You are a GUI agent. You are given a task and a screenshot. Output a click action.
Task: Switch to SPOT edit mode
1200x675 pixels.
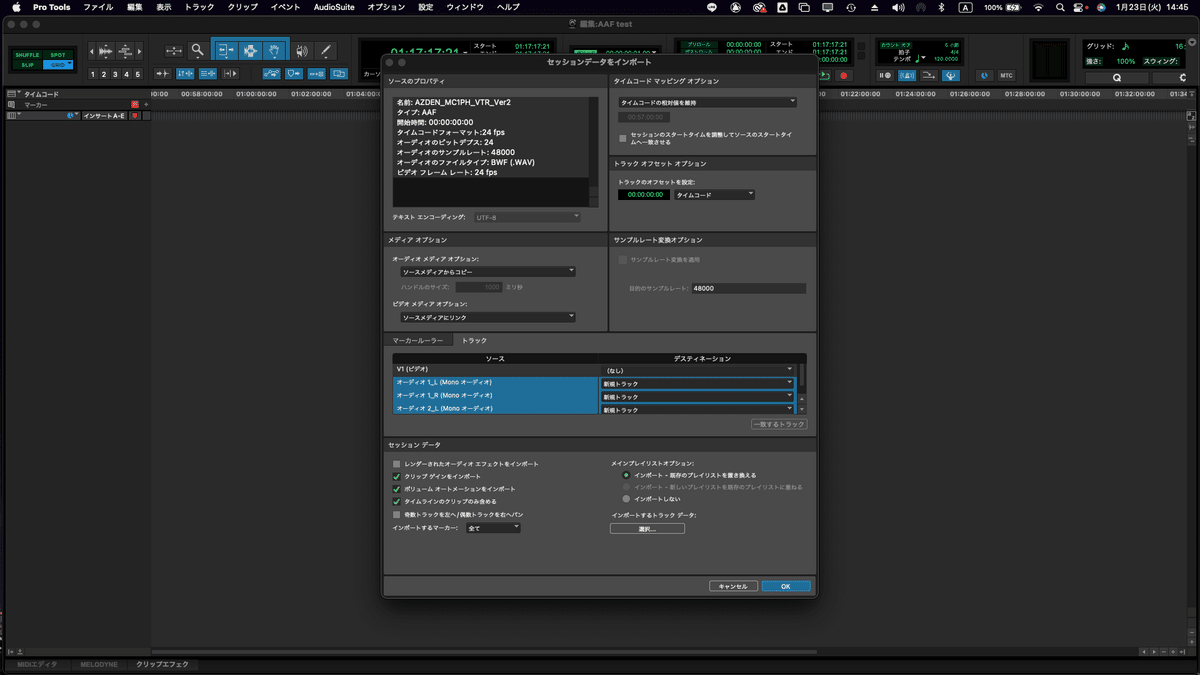pos(58,55)
